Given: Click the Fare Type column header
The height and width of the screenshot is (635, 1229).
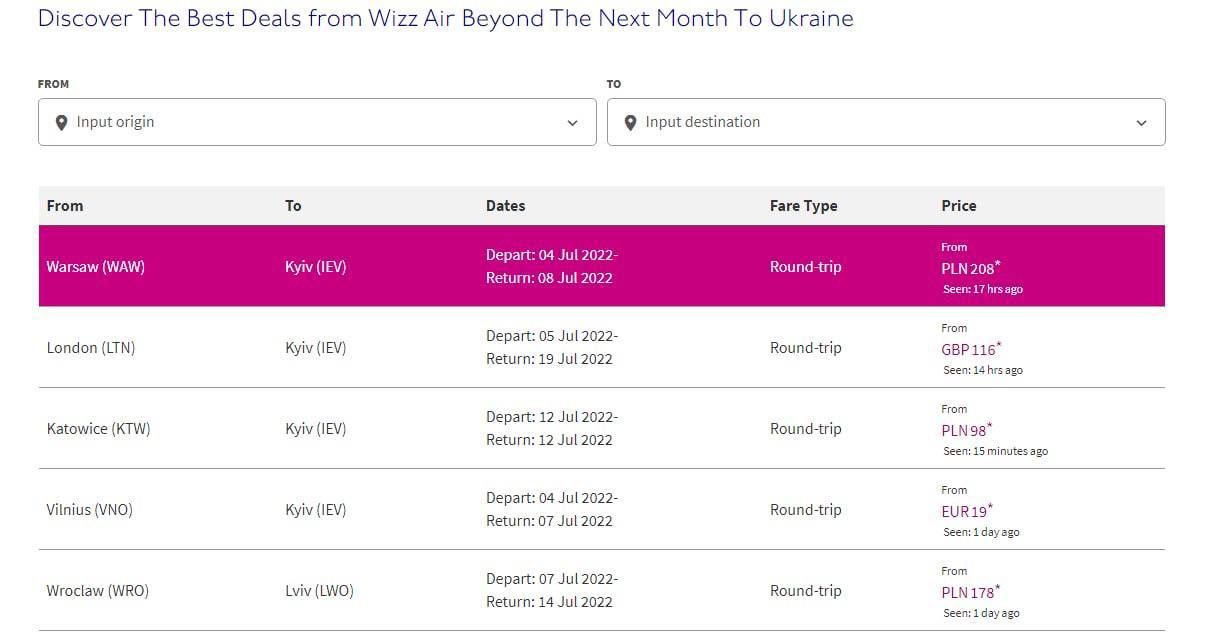Looking at the screenshot, I should [x=803, y=205].
